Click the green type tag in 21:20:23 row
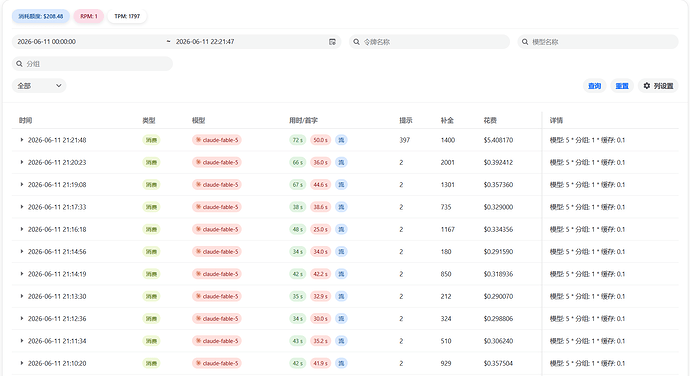The width and height of the screenshot is (690, 376). pos(151,162)
